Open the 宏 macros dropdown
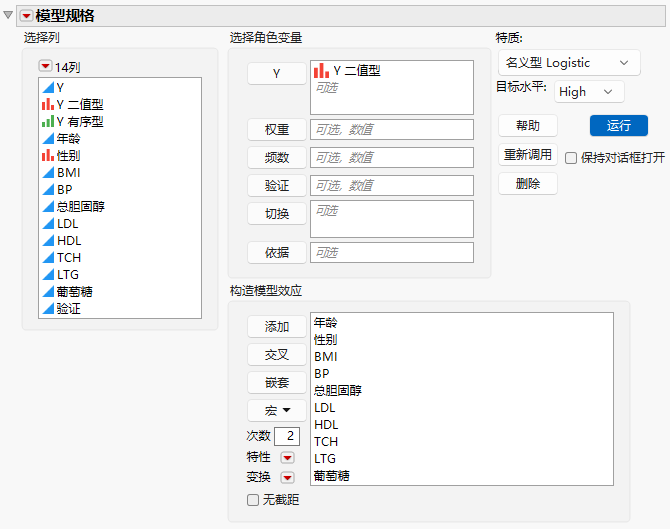This screenshot has height=529, width=670. pyautogui.click(x=276, y=411)
